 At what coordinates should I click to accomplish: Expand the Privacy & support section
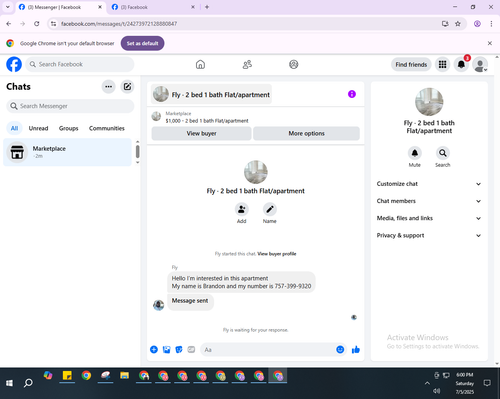click(x=429, y=235)
